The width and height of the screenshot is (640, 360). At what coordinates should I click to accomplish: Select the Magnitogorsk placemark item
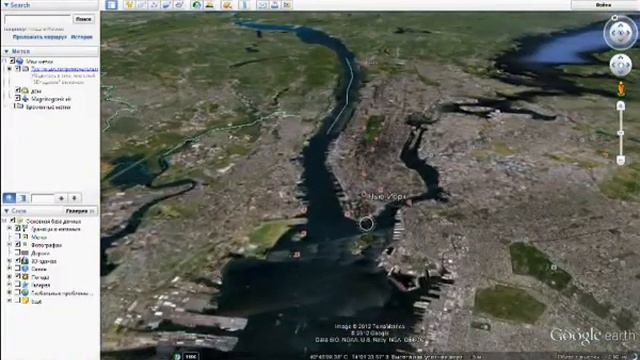coord(51,99)
